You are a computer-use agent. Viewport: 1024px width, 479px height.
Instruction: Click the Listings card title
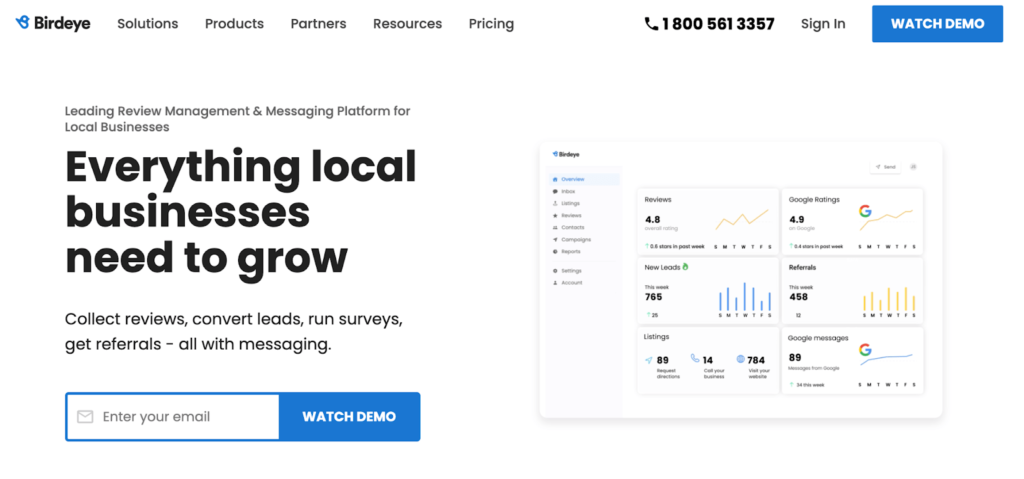point(656,337)
